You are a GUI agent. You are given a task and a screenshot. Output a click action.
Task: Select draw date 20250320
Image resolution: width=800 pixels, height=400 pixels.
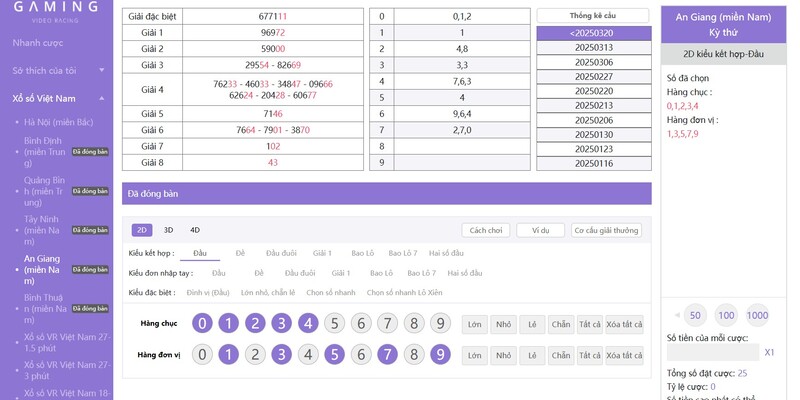point(594,33)
